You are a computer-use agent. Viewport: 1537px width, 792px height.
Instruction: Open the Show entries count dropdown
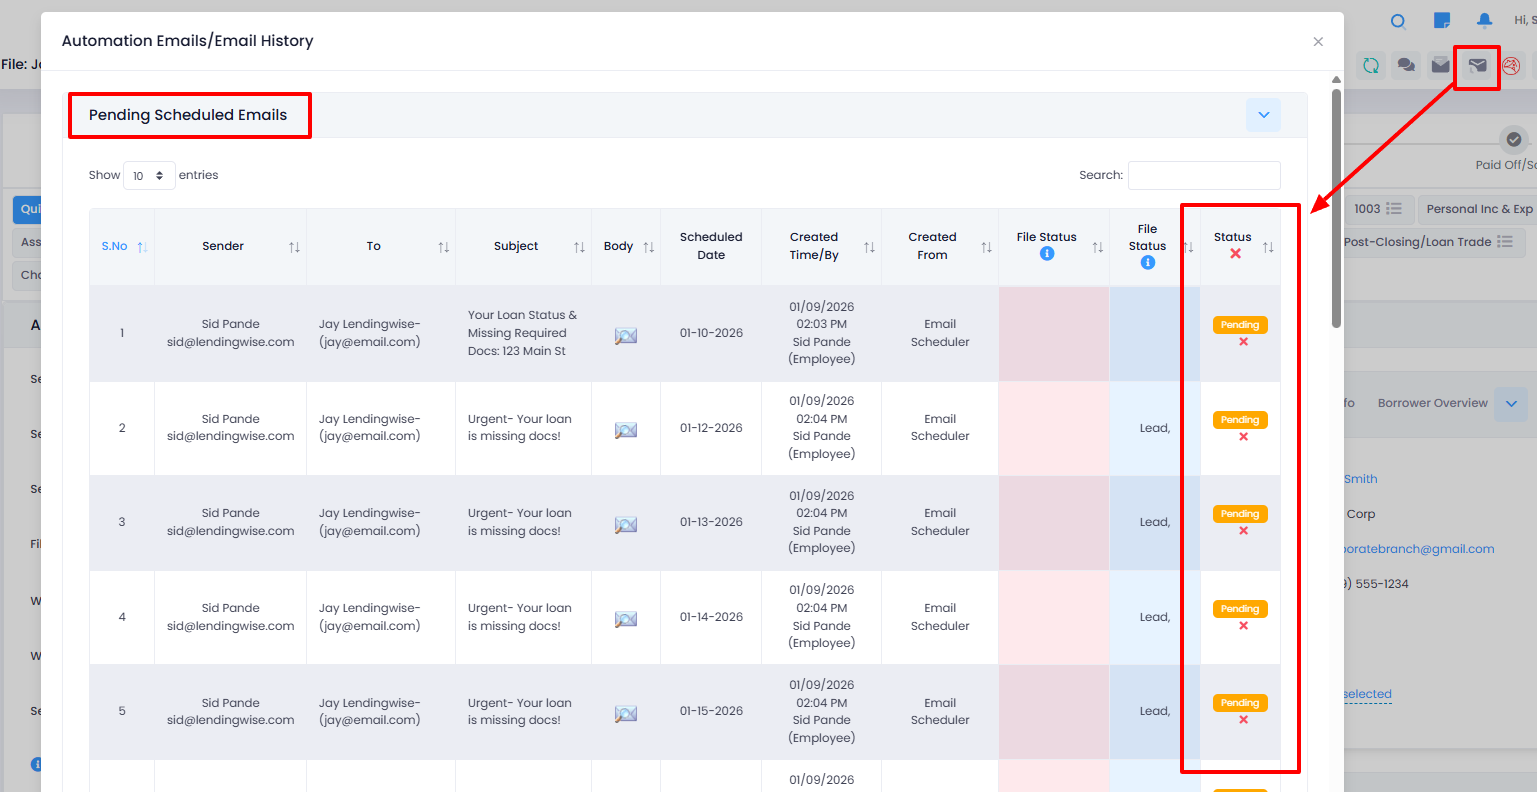click(149, 176)
